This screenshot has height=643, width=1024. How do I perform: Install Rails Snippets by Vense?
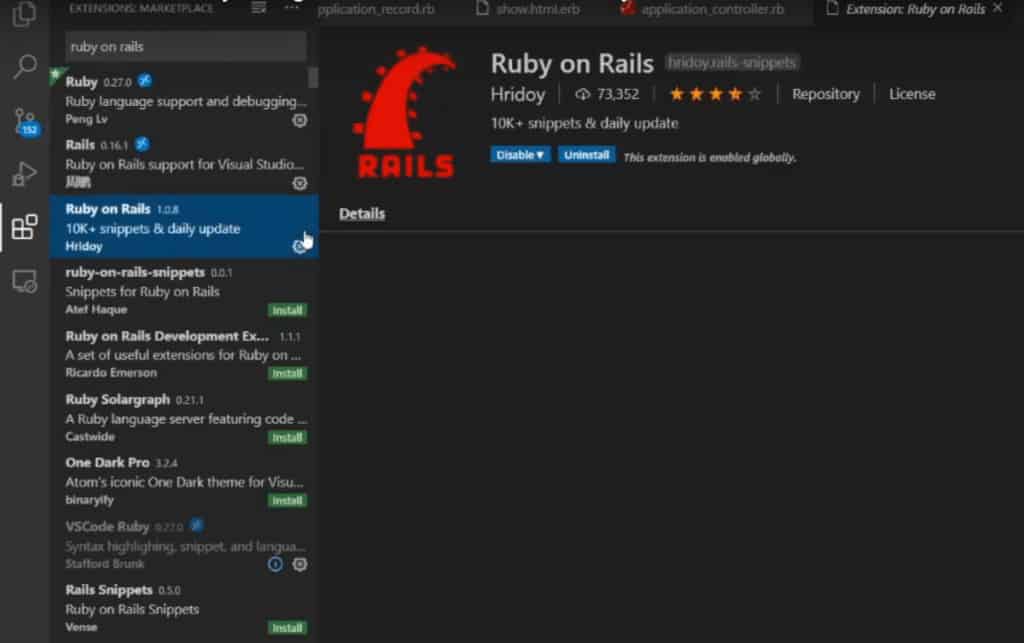pyautogui.click(x=287, y=628)
